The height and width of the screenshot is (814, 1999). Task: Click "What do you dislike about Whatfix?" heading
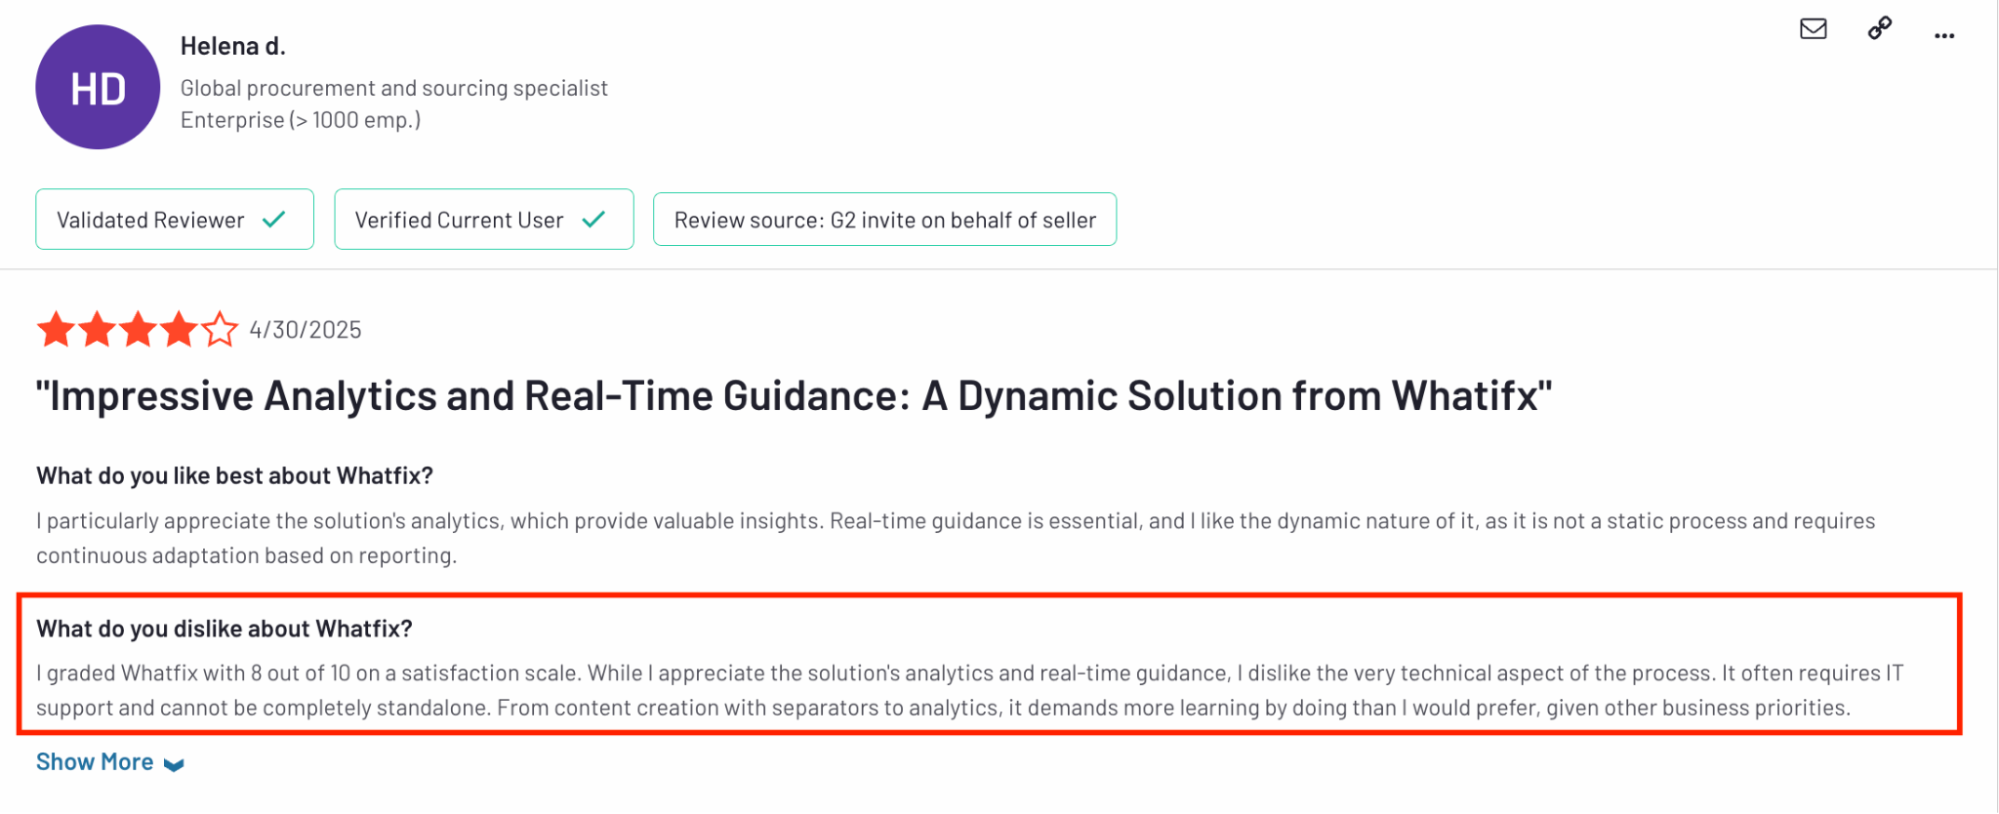(x=224, y=629)
